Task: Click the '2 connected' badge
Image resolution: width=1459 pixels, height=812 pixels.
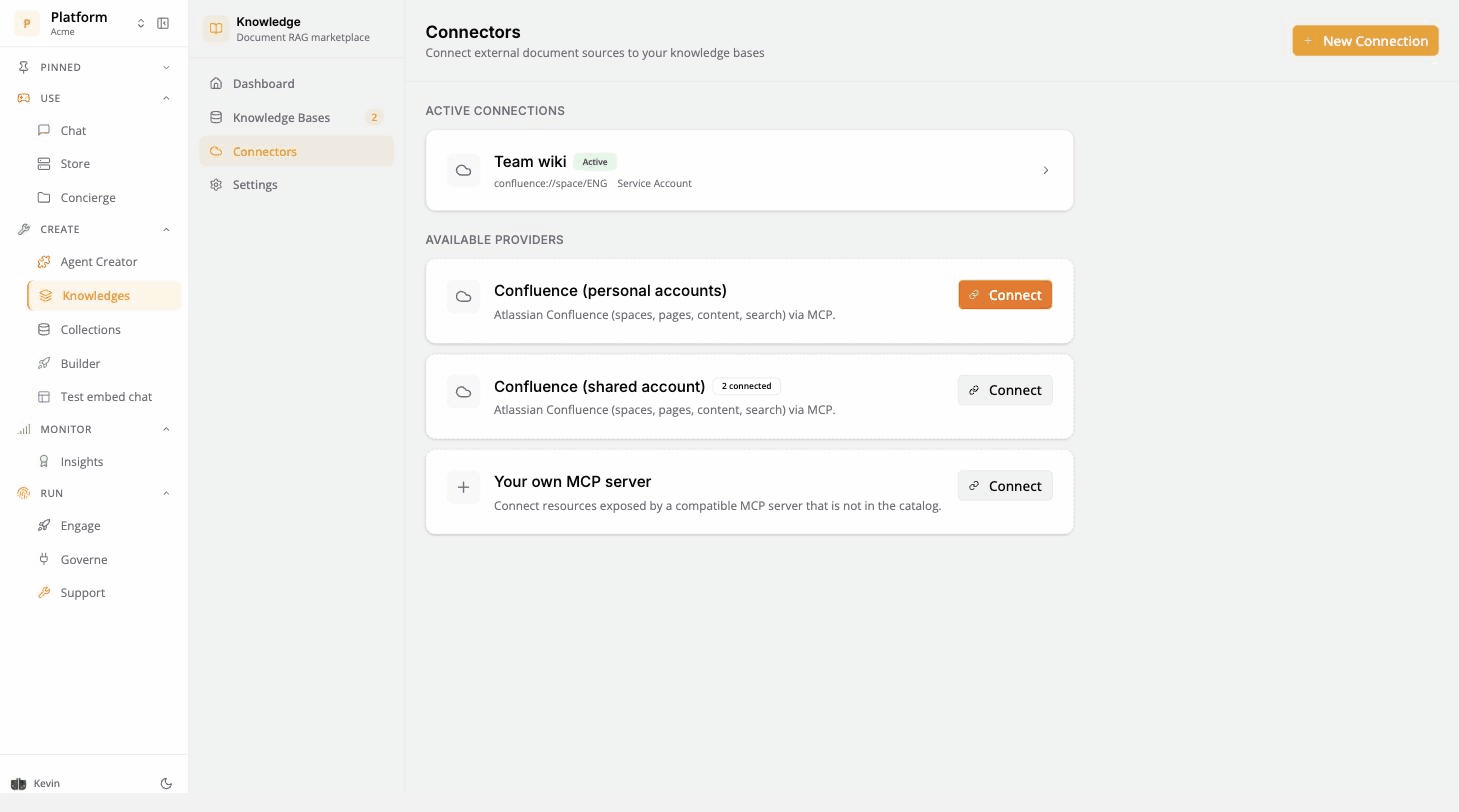Action: point(746,386)
